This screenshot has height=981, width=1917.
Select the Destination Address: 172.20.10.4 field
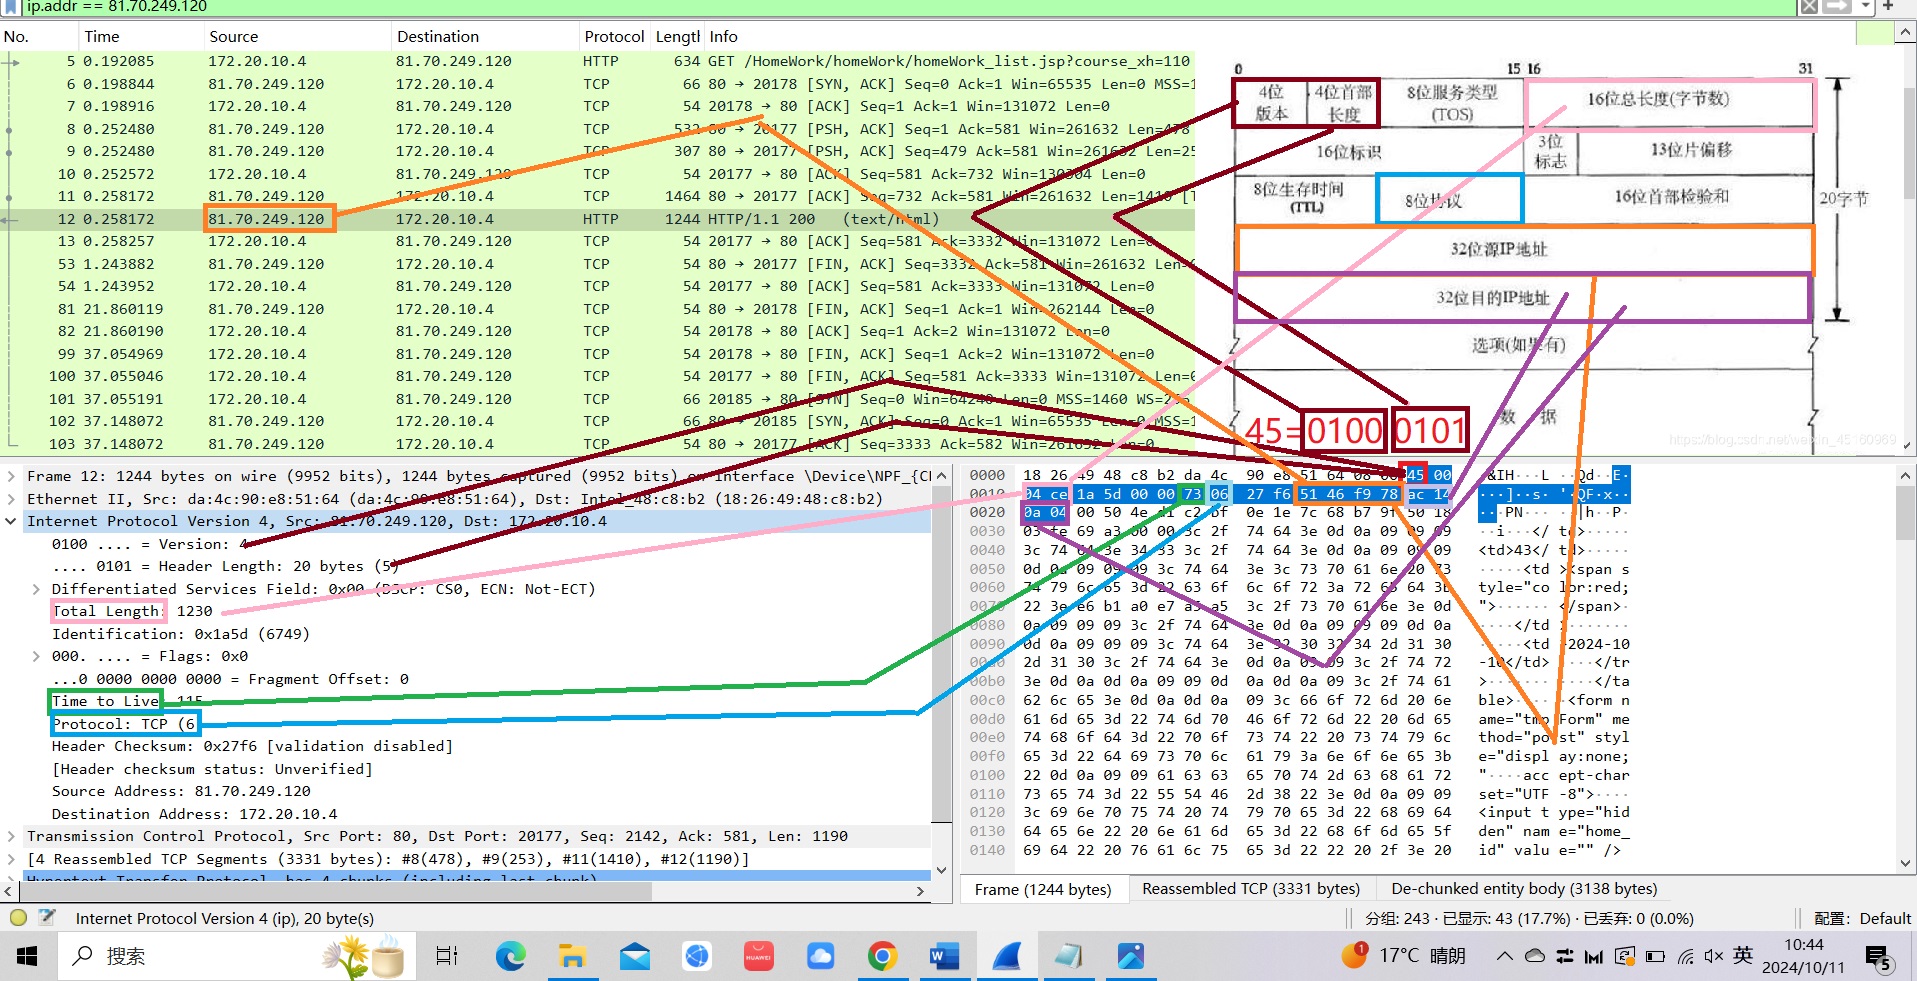click(x=195, y=814)
